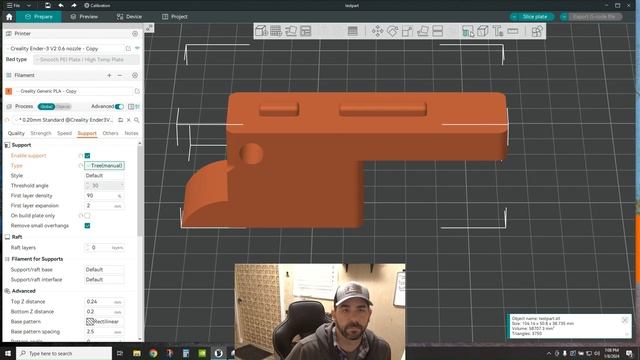
Task: Open the Creality Generic PLA filament dropdown
Action: (73, 91)
